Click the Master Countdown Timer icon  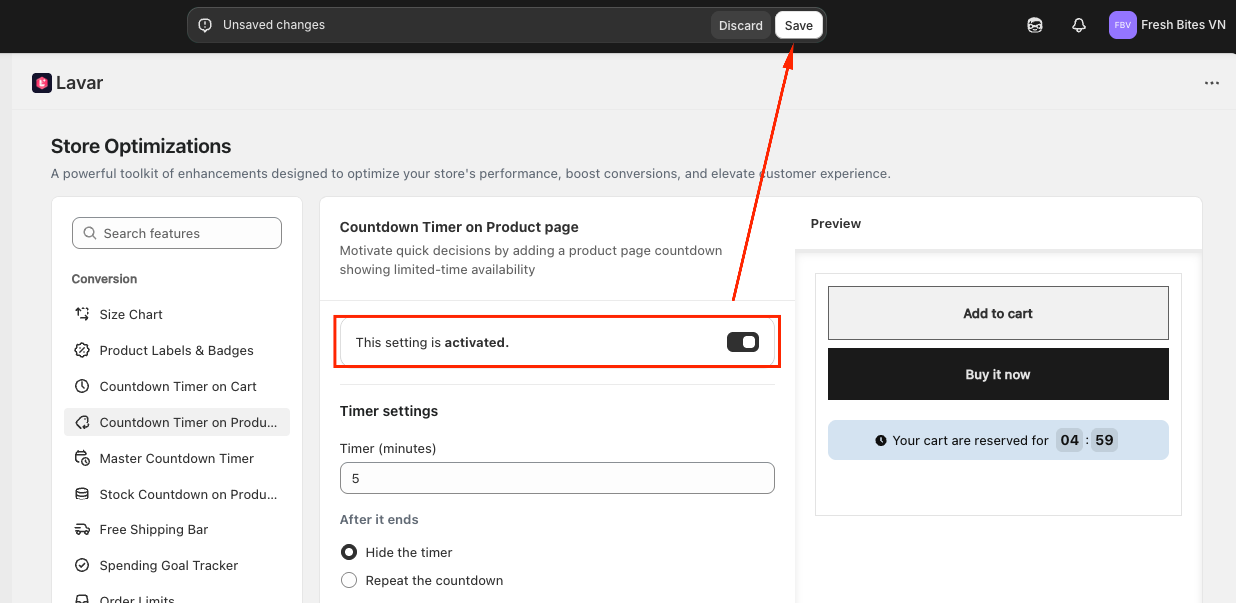click(x=82, y=458)
